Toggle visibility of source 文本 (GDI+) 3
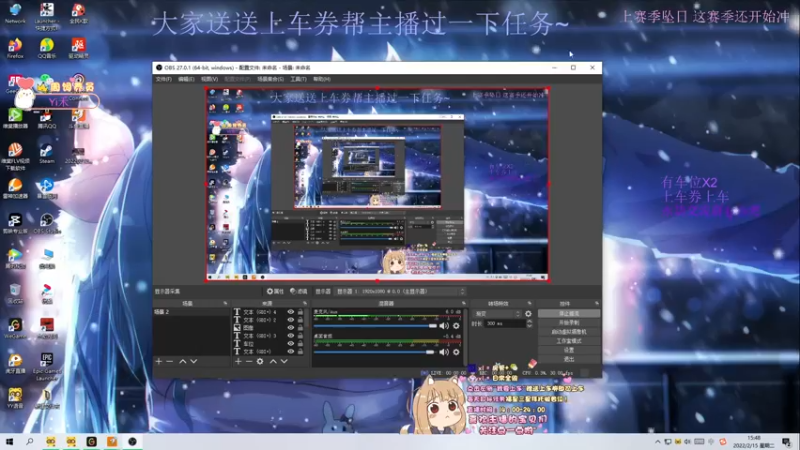This screenshot has width=800, height=450. (x=291, y=336)
